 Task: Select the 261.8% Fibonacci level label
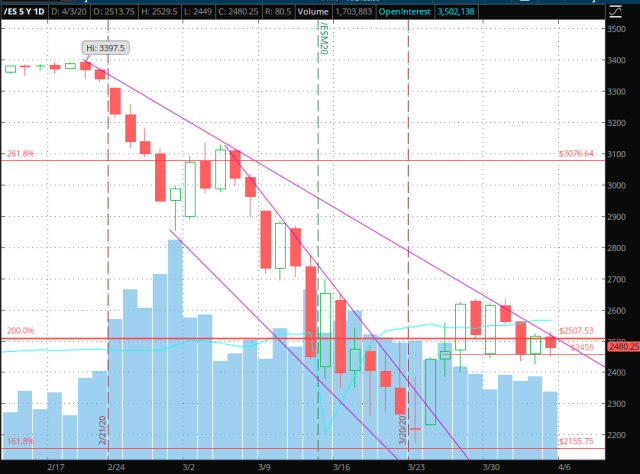click(x=20, y=154)
